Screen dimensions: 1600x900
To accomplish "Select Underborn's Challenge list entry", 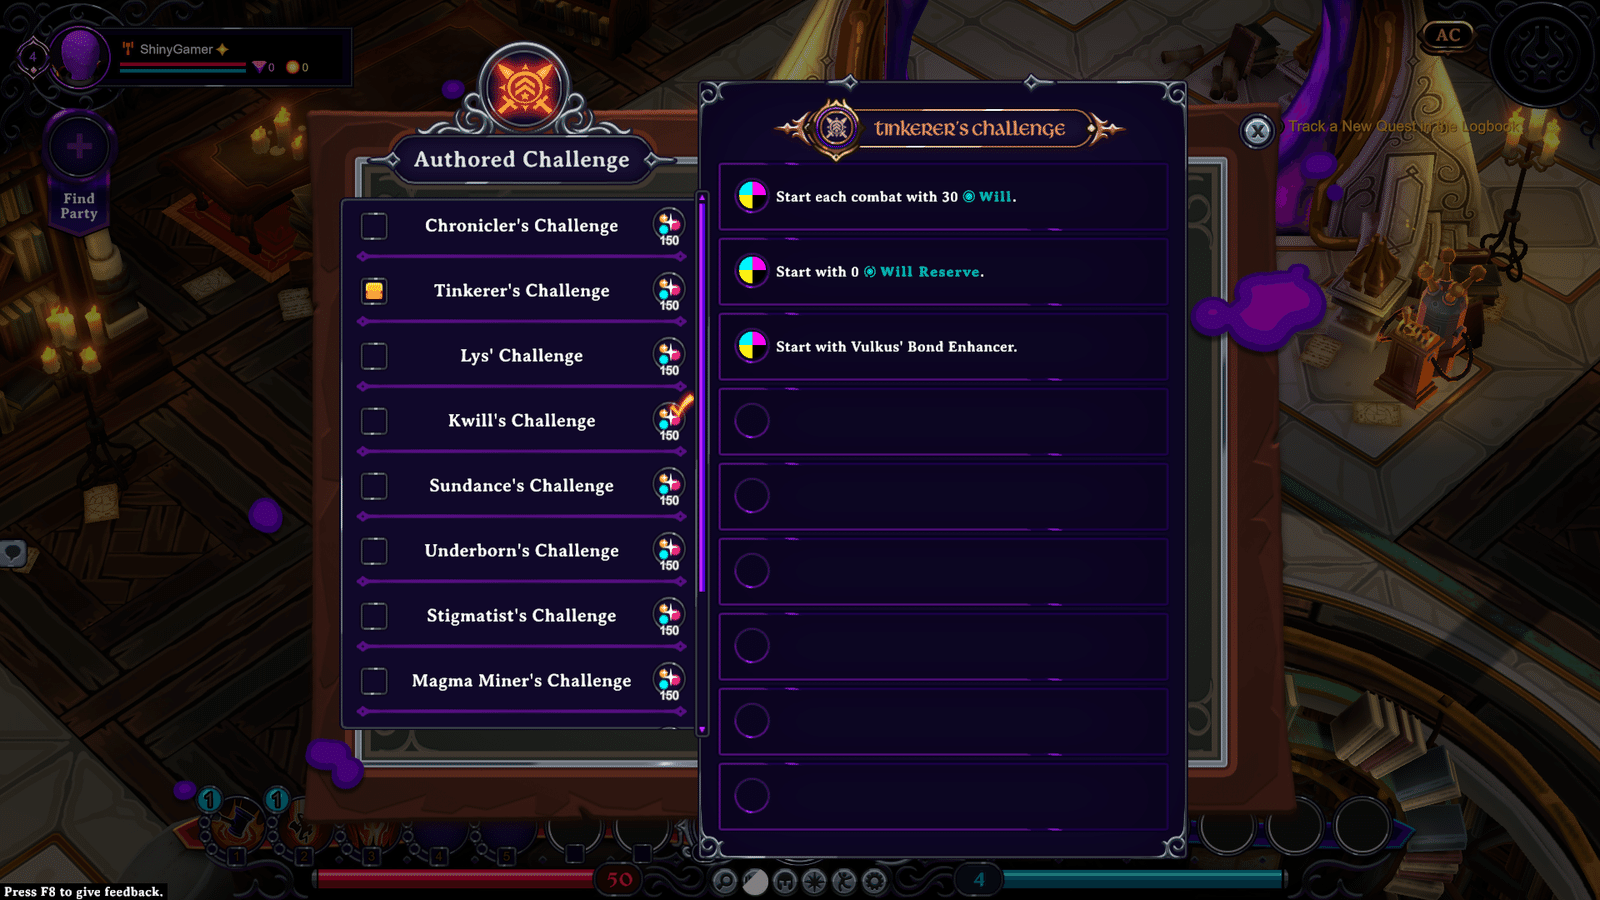I will [x=521, y=551].
